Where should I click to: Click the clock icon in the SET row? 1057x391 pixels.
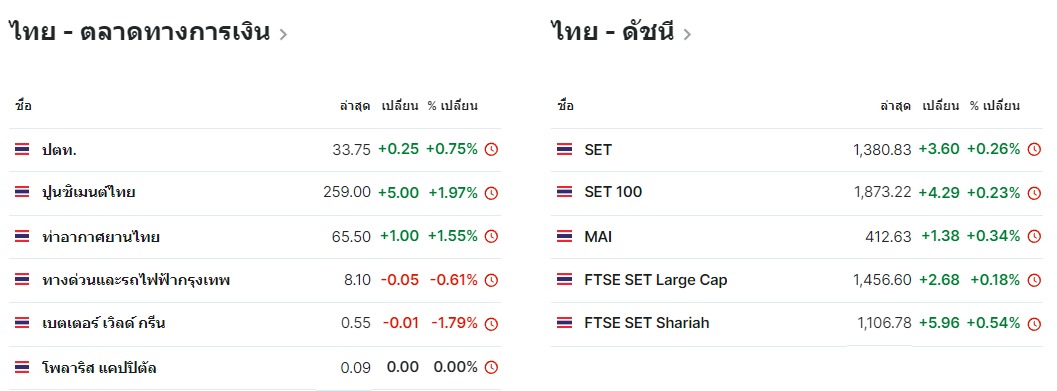click(1034, 150)
